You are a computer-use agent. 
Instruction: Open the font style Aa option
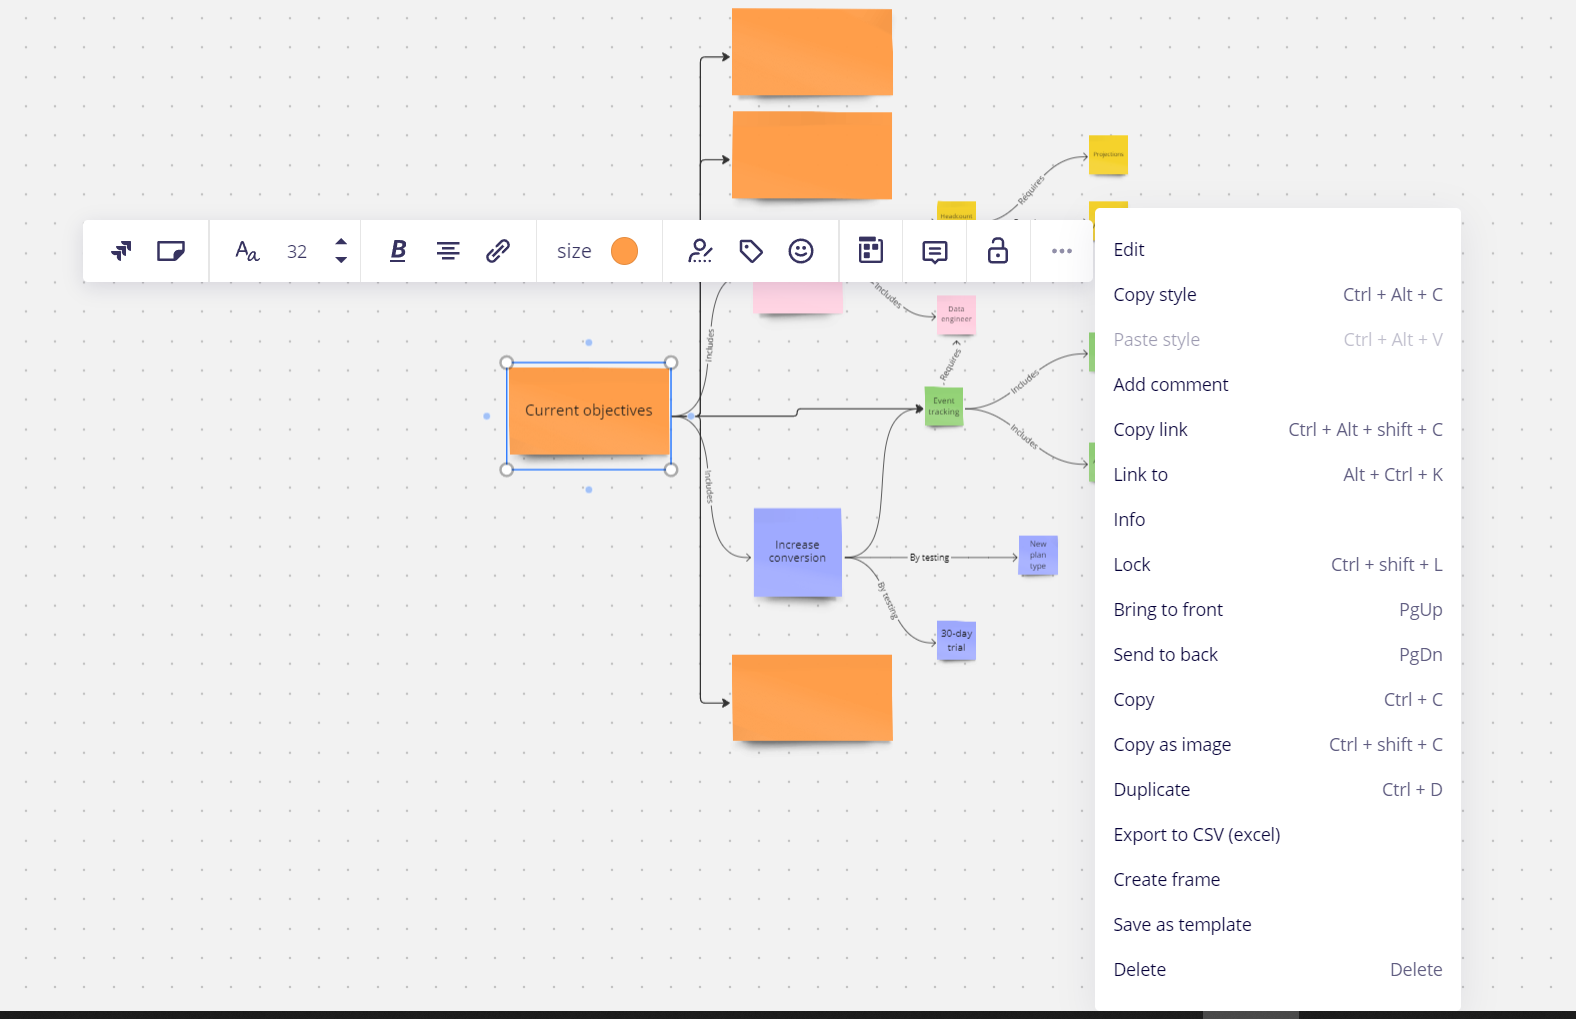pyautogui.click(x=247, y=251)
